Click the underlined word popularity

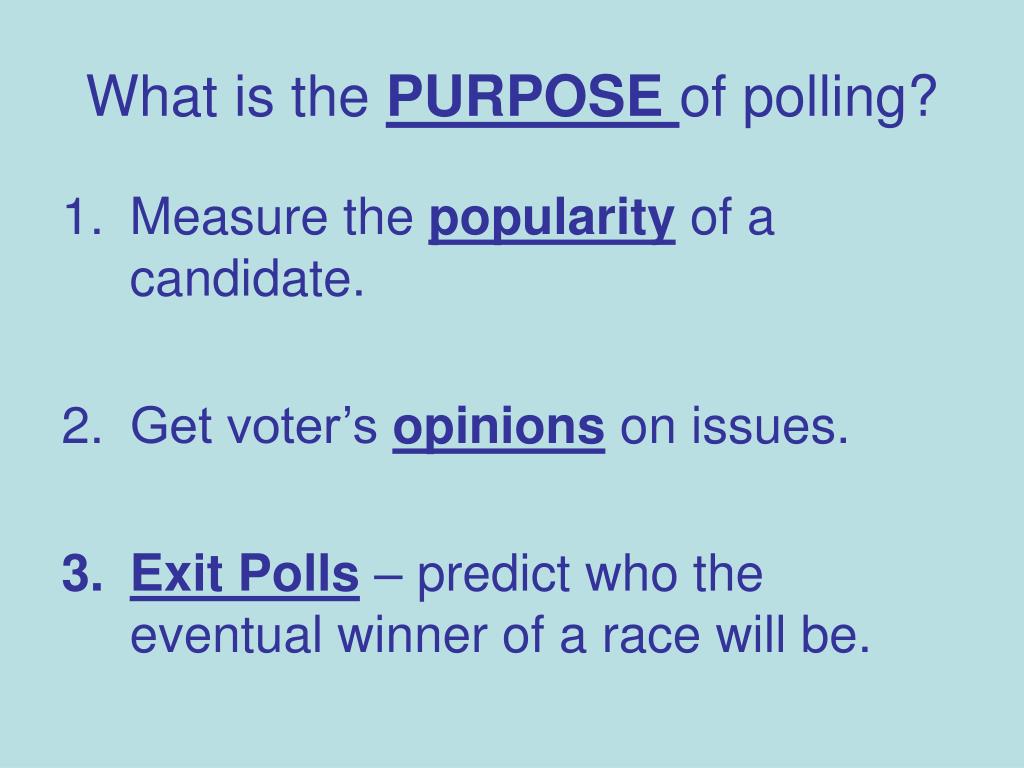pos(552,219)
